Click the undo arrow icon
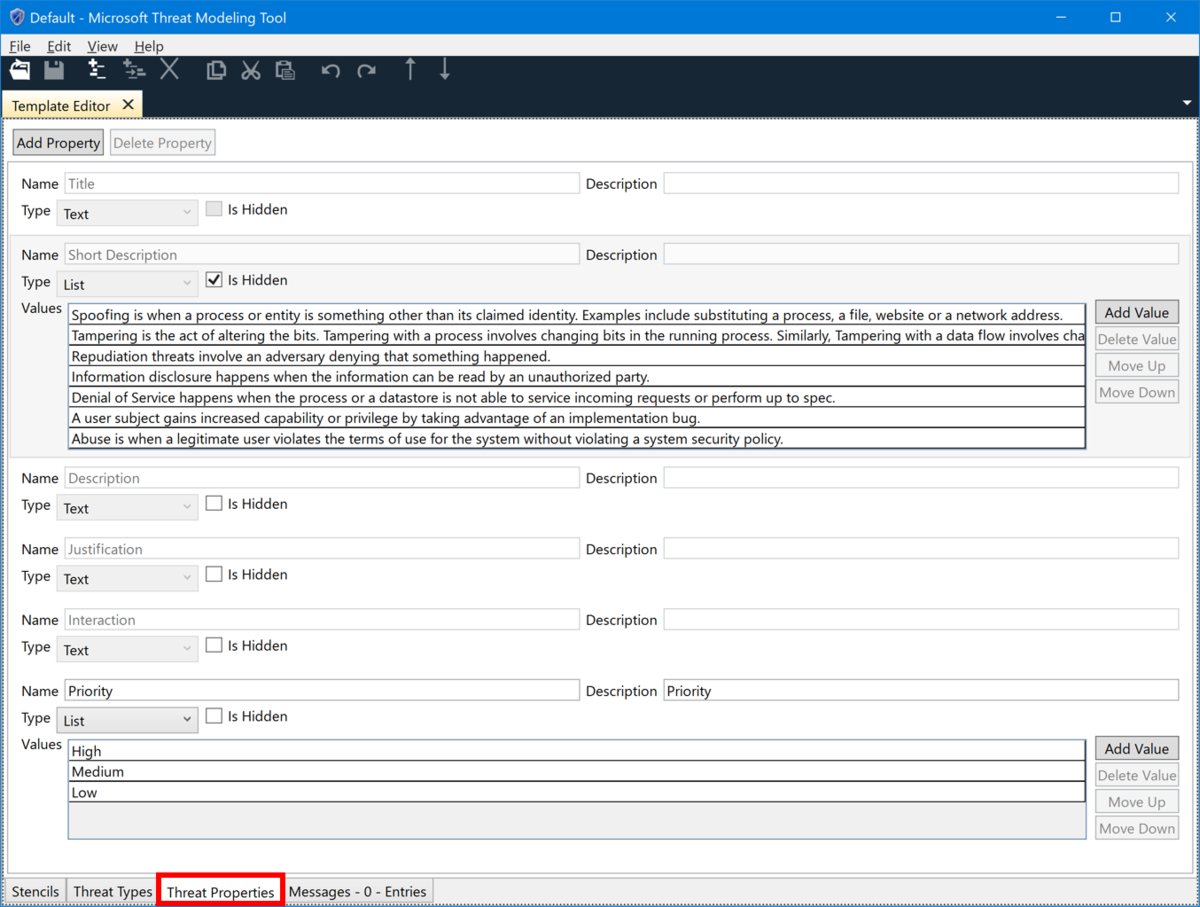The width and height of the screenshot is (1200, 907). click(x=331, y=71)
